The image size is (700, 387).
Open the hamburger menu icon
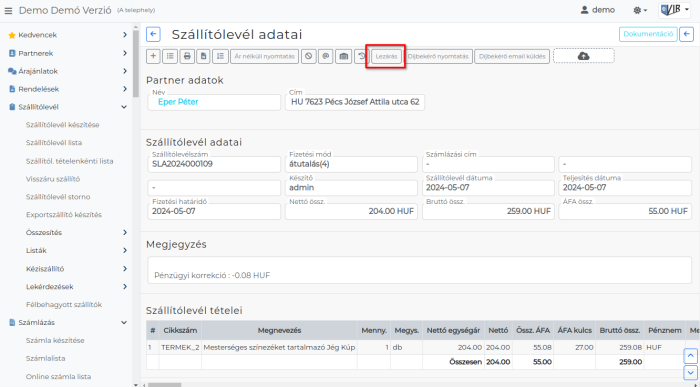click(x=8, y=11)
